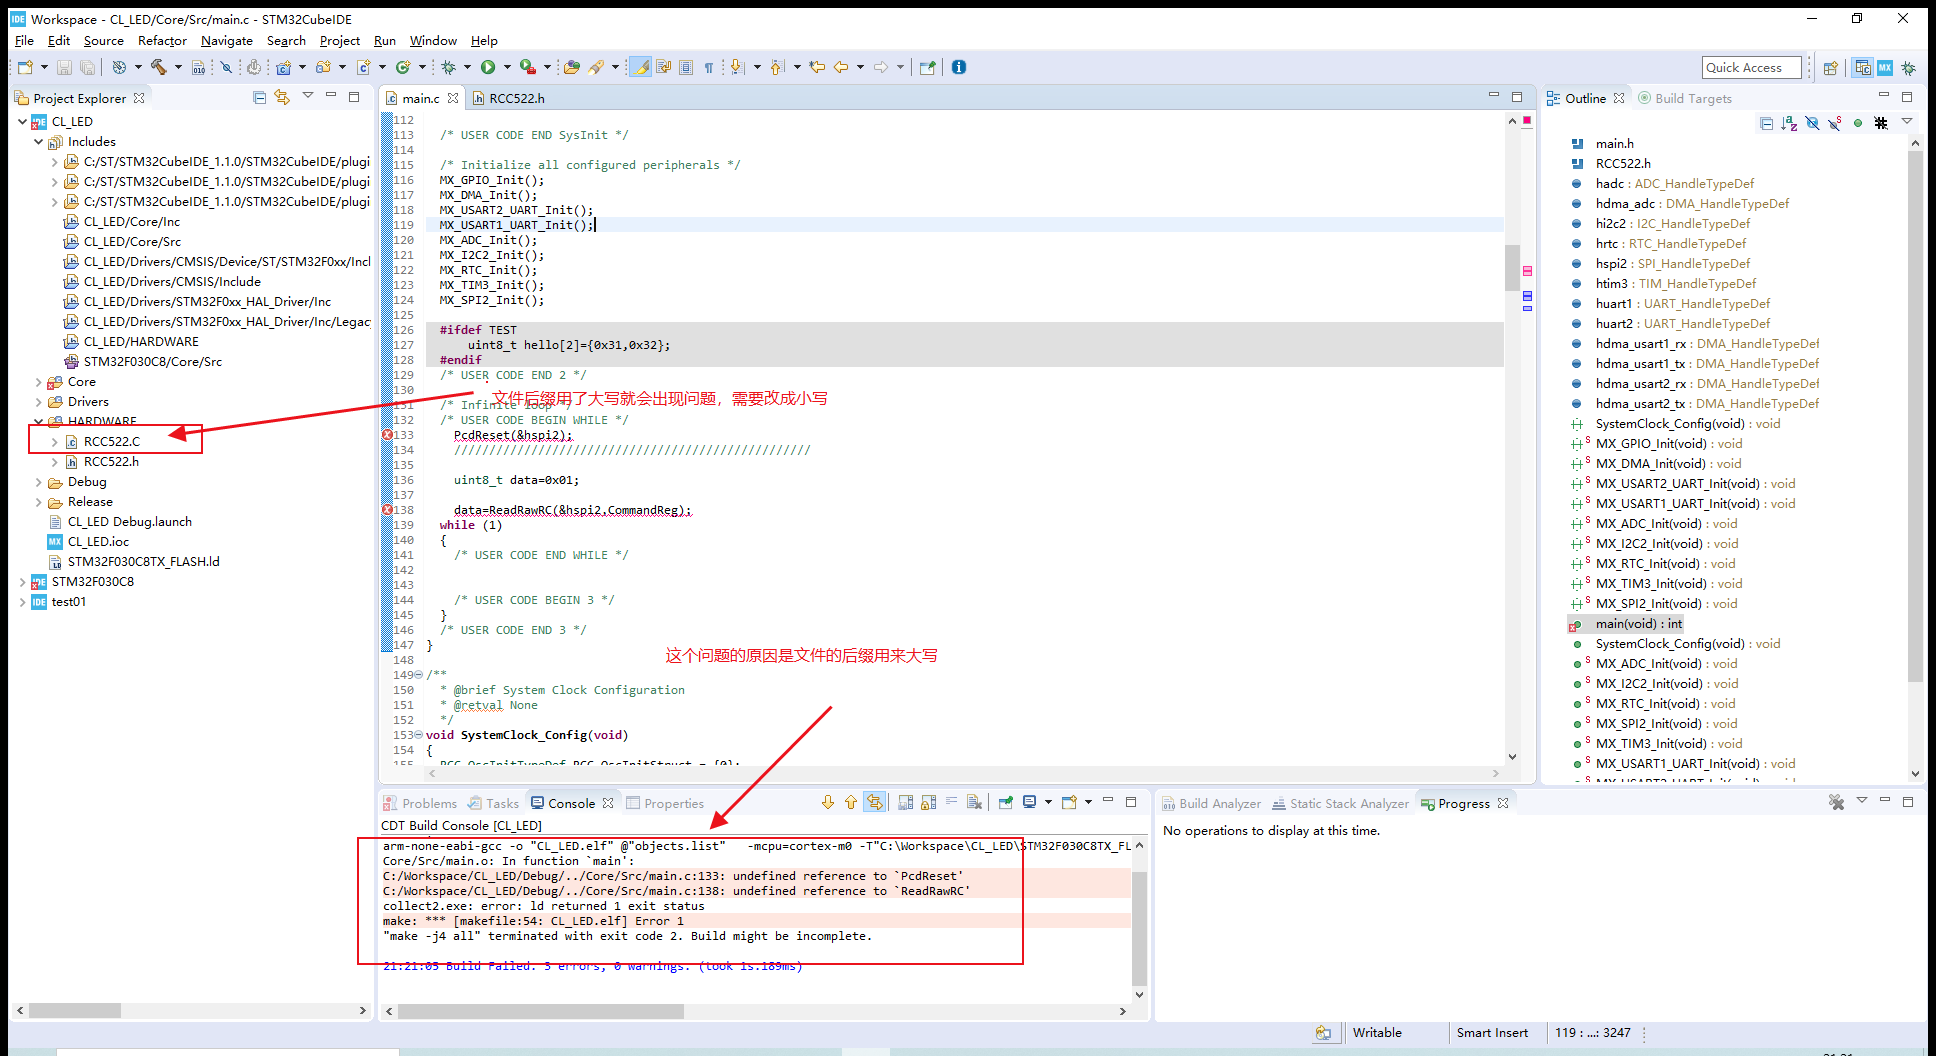Click the Quick Access search field
The image size is (1936, 1056).
1751,67
